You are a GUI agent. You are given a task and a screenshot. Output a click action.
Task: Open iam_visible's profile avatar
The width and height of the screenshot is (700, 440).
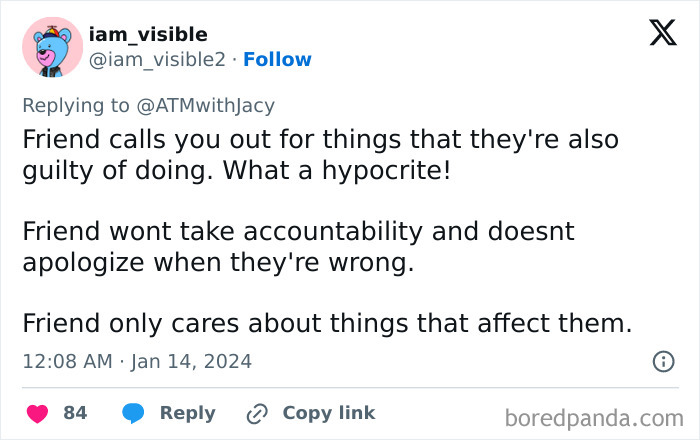(52, 47)
